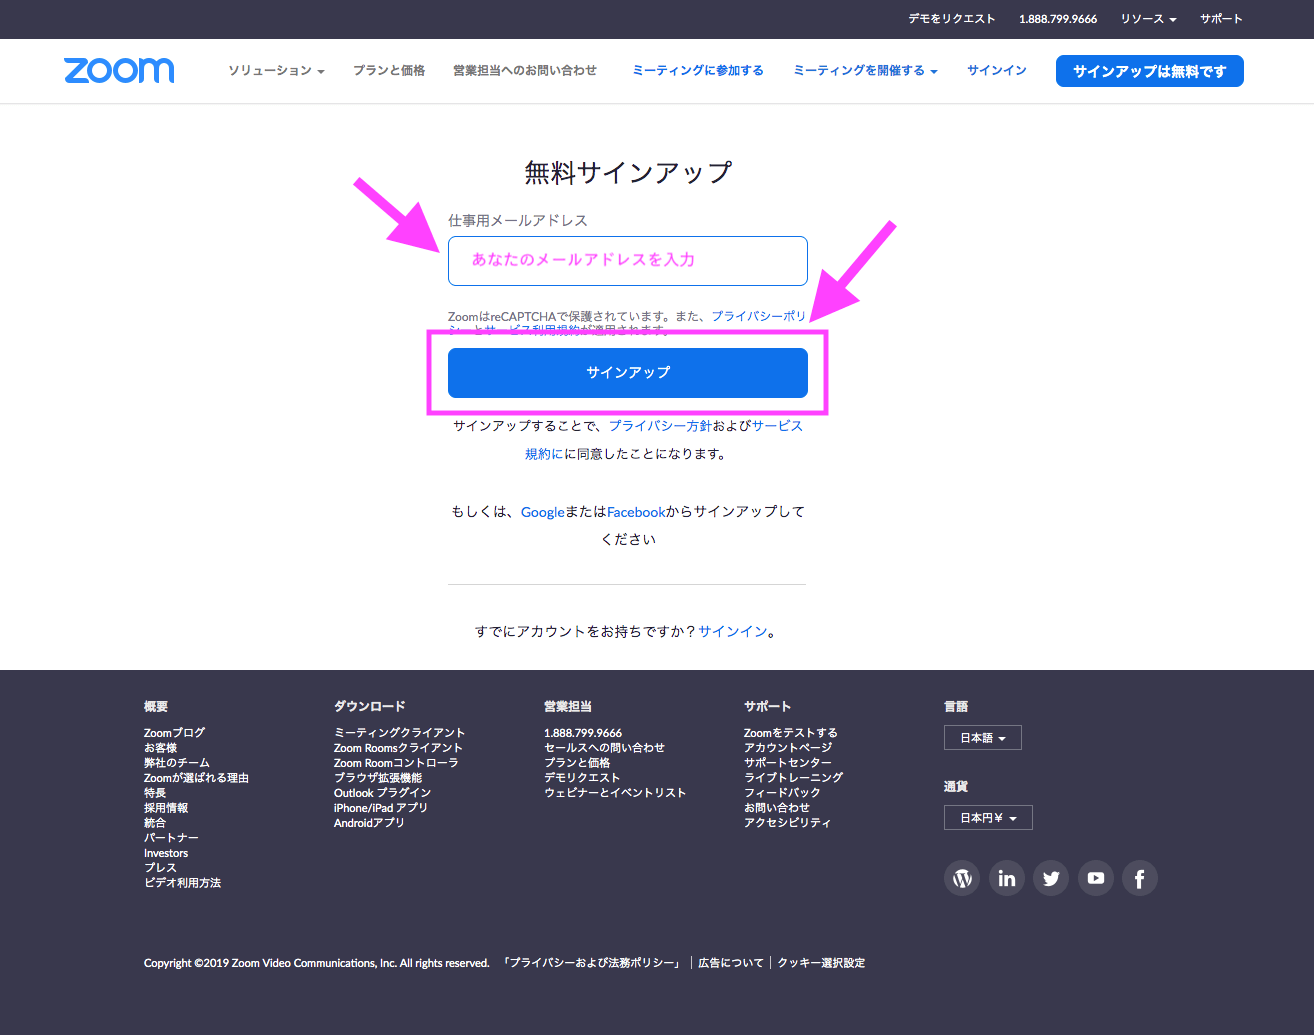1314x1035 pixels.
Task: Open 営業担当へのお問い合わせ in navigation
Action: pyautogui.click(x=525, y=70)
